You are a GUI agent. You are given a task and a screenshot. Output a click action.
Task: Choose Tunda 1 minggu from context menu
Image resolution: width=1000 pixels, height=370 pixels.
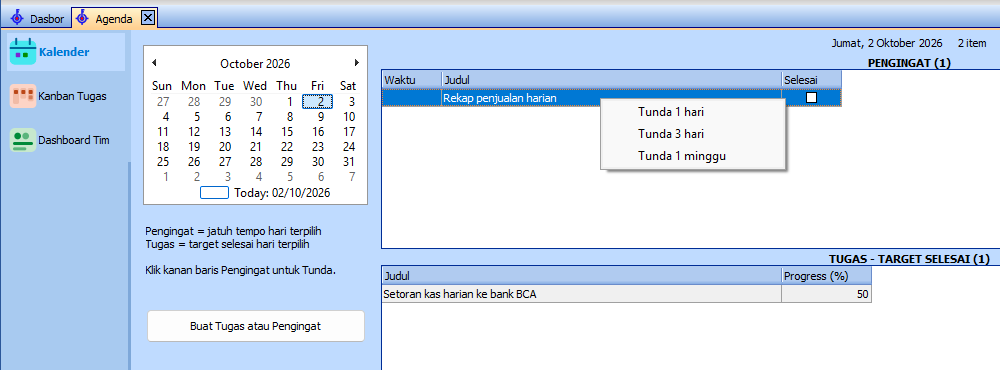coord(693,156)
